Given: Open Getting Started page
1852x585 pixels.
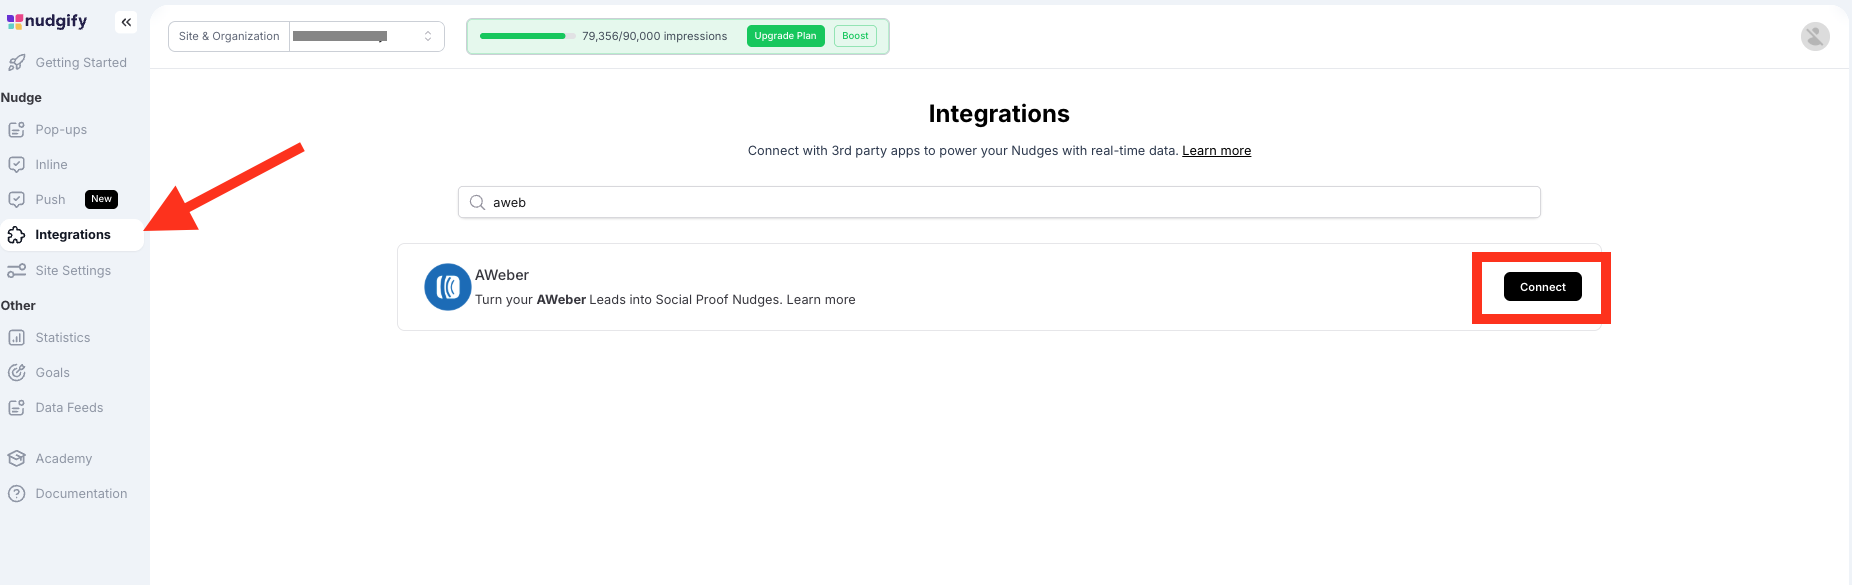Looking at the screenshot, I should [x=81, y=63].
